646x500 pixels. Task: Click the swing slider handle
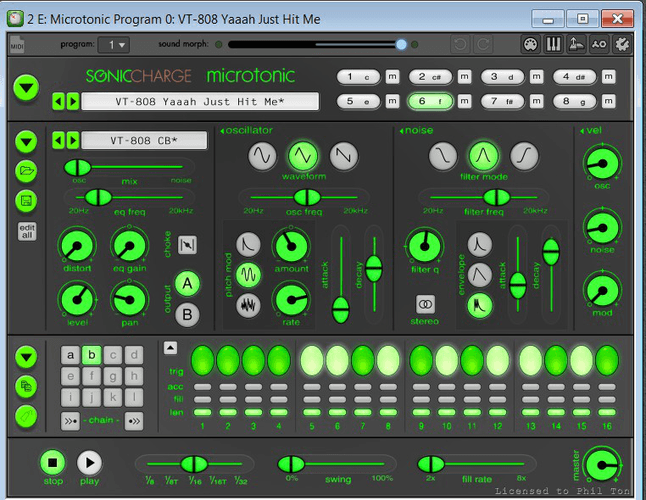point(291,464)
